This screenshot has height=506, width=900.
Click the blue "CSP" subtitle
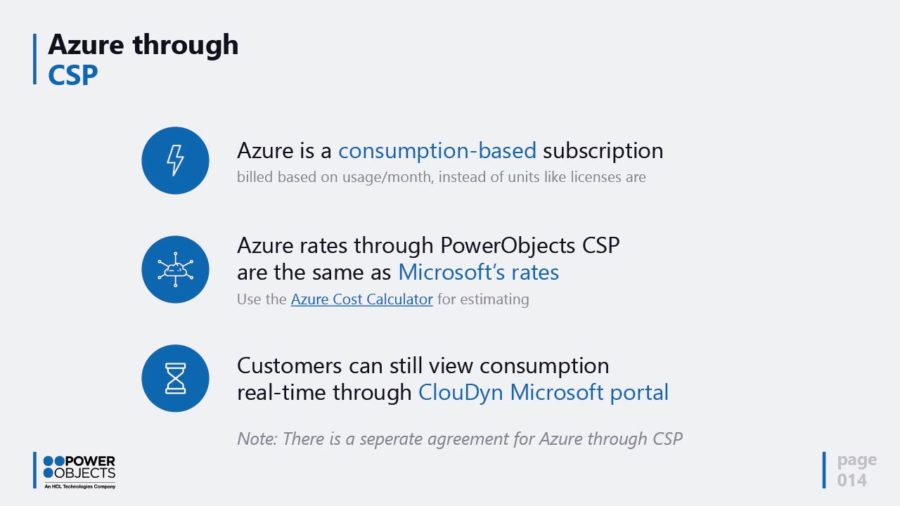[73, 75]
